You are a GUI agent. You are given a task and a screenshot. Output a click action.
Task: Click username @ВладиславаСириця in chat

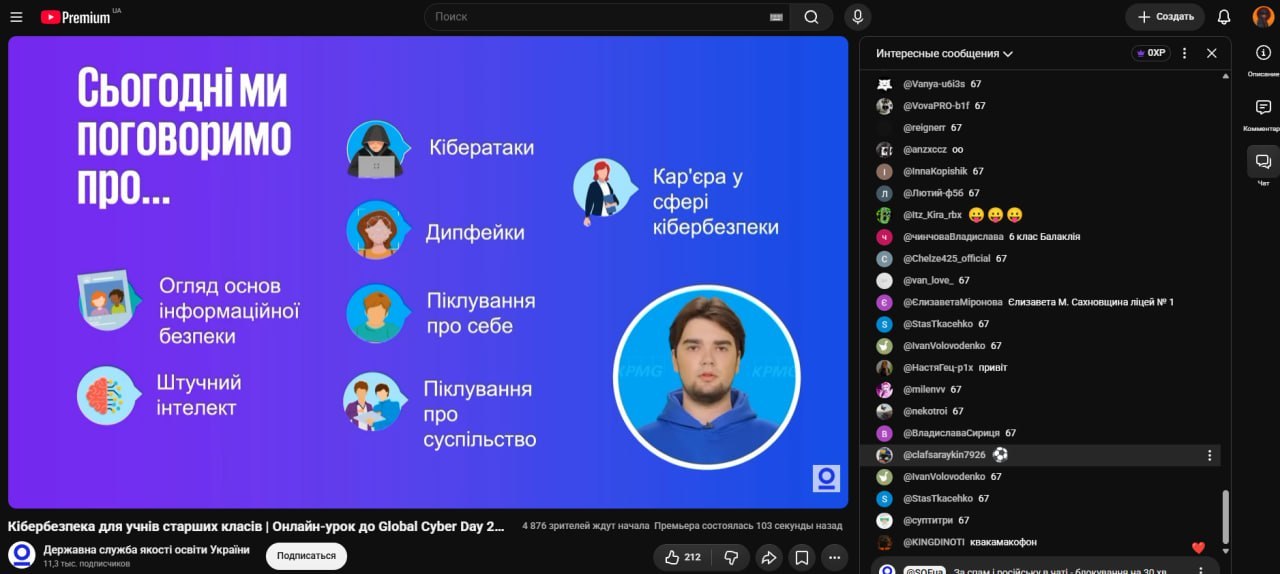(x=951, y=433)
